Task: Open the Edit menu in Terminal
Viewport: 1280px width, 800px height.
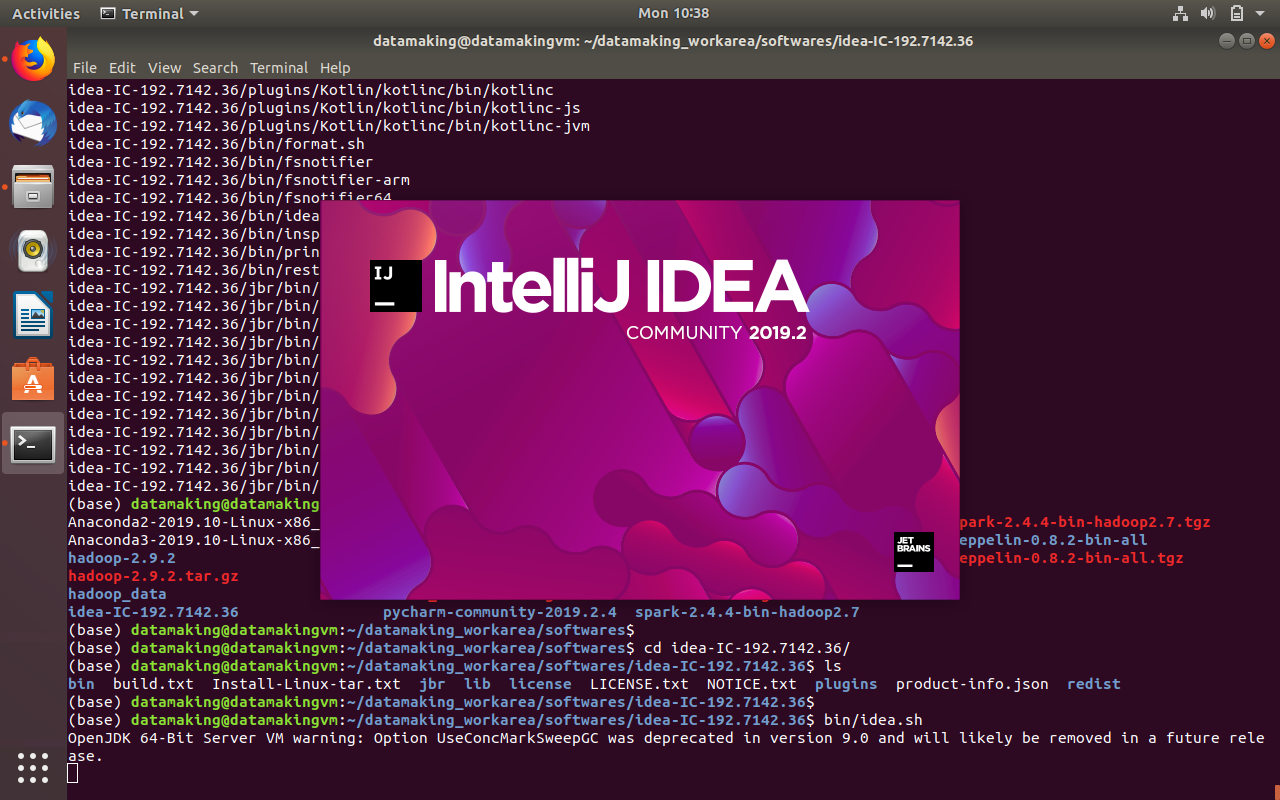Action: 122,68
